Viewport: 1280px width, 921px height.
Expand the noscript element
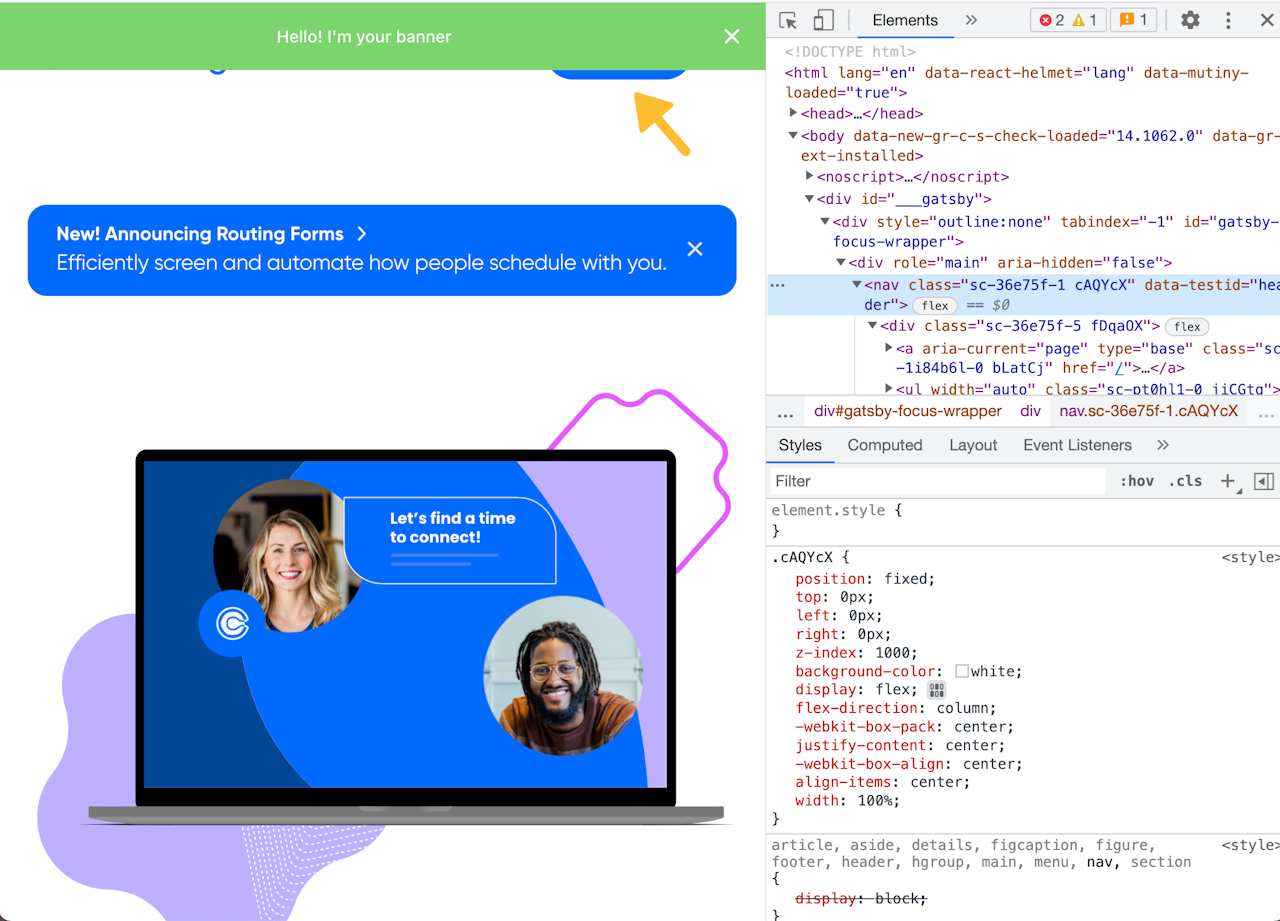coord(809,176)
